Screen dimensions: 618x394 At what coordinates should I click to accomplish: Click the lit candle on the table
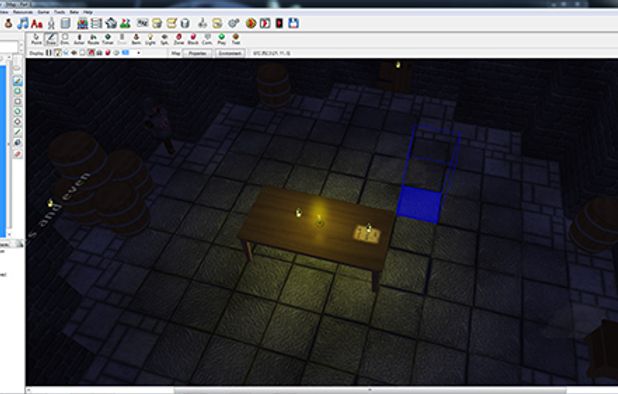319,221
